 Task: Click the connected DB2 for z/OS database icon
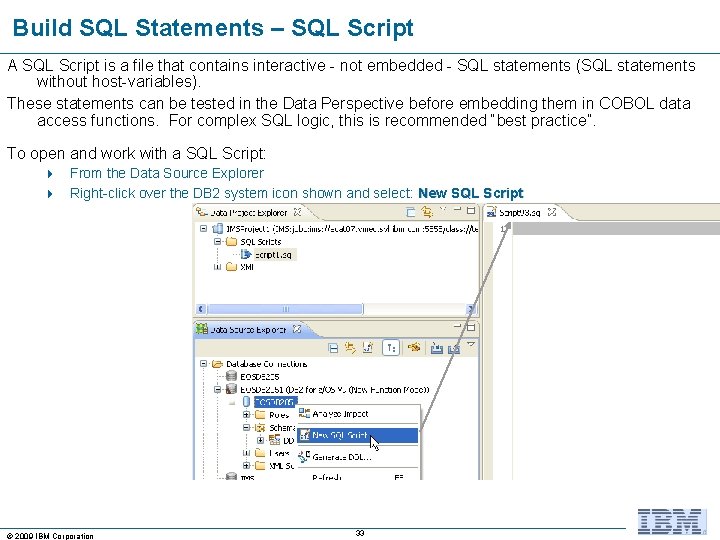[x=231, y=389]
